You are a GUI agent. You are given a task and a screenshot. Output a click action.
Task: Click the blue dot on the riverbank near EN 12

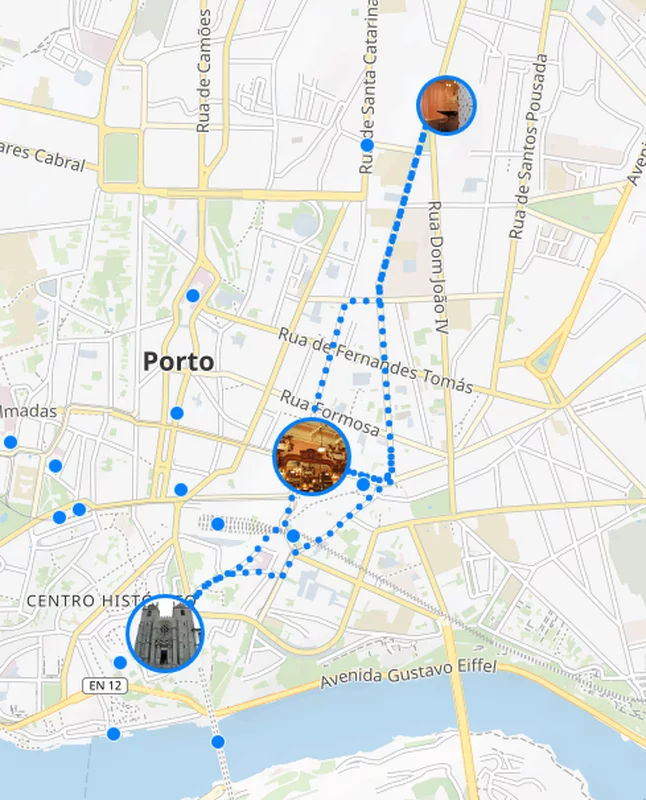113,734
